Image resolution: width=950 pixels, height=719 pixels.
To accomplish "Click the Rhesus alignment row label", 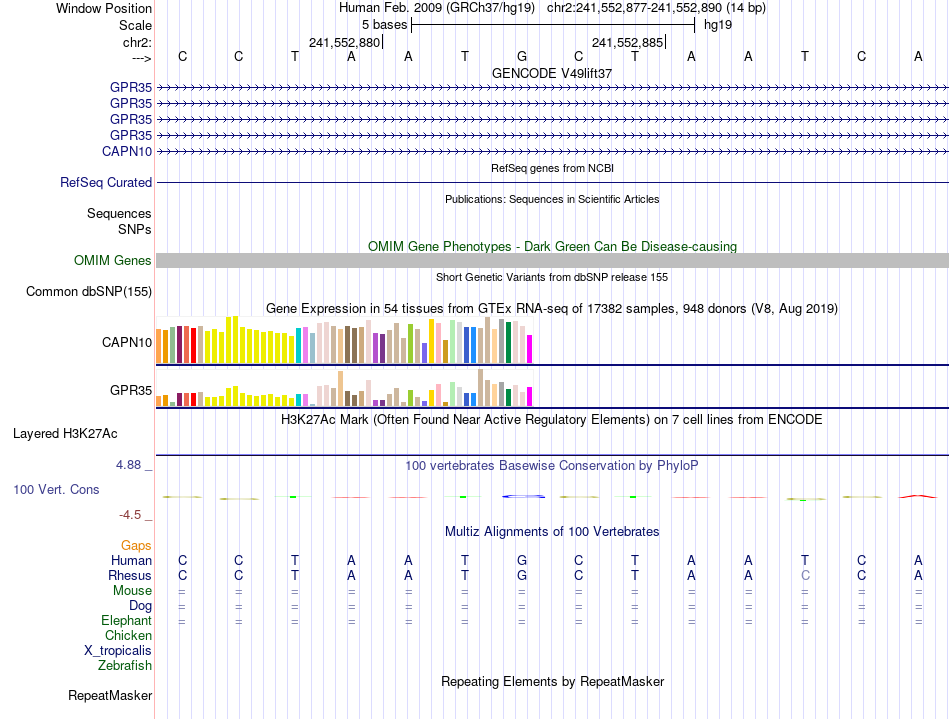I will (x=130, y=575).
